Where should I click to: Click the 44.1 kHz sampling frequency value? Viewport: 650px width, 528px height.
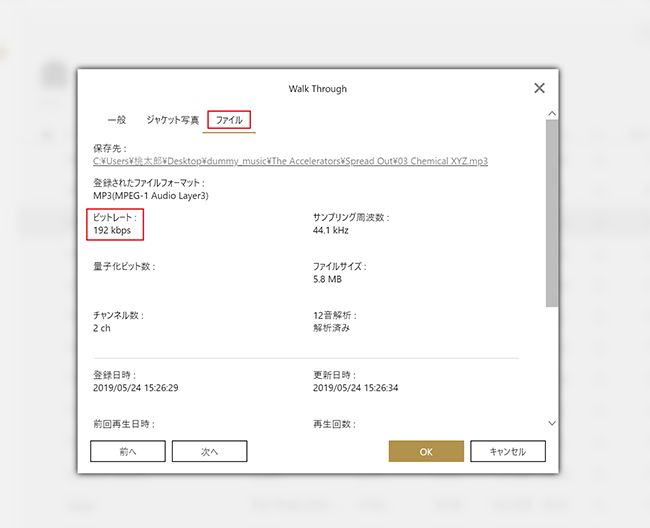tap(330, 230)
